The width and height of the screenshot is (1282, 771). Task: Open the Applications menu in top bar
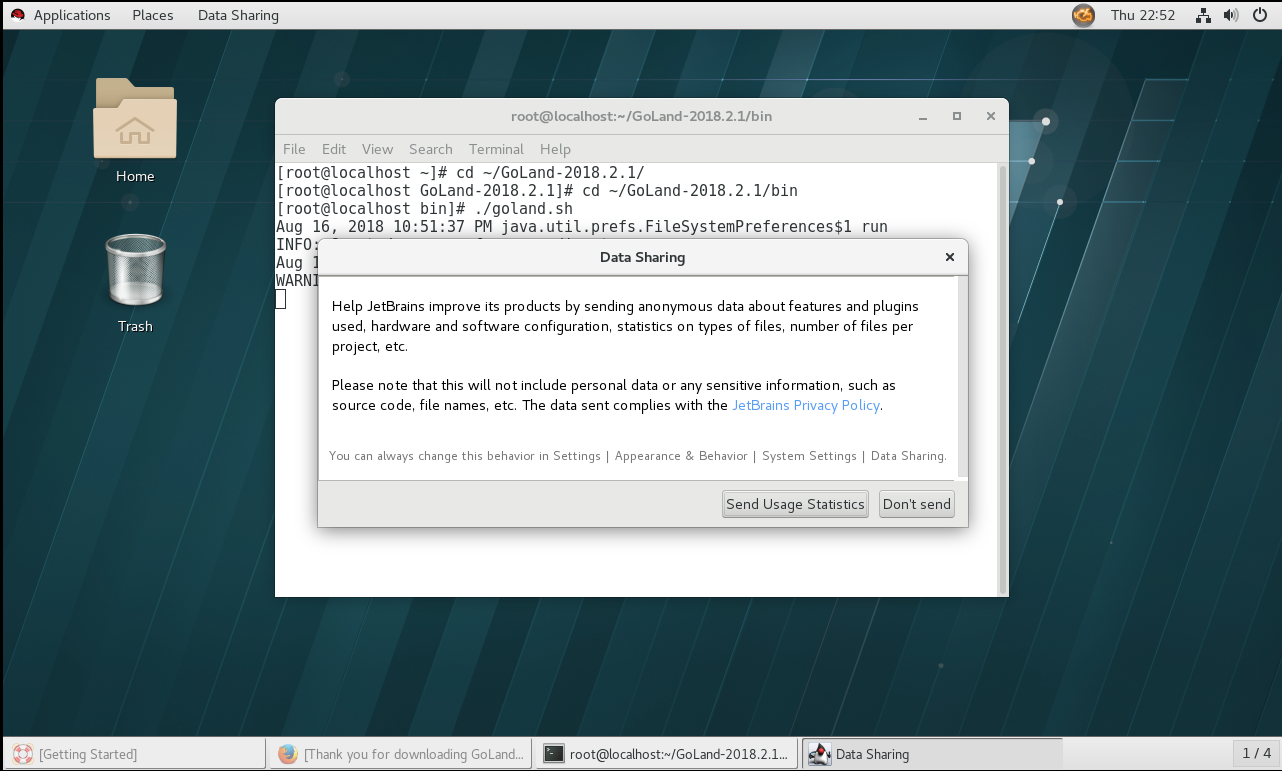click(72, 15)
